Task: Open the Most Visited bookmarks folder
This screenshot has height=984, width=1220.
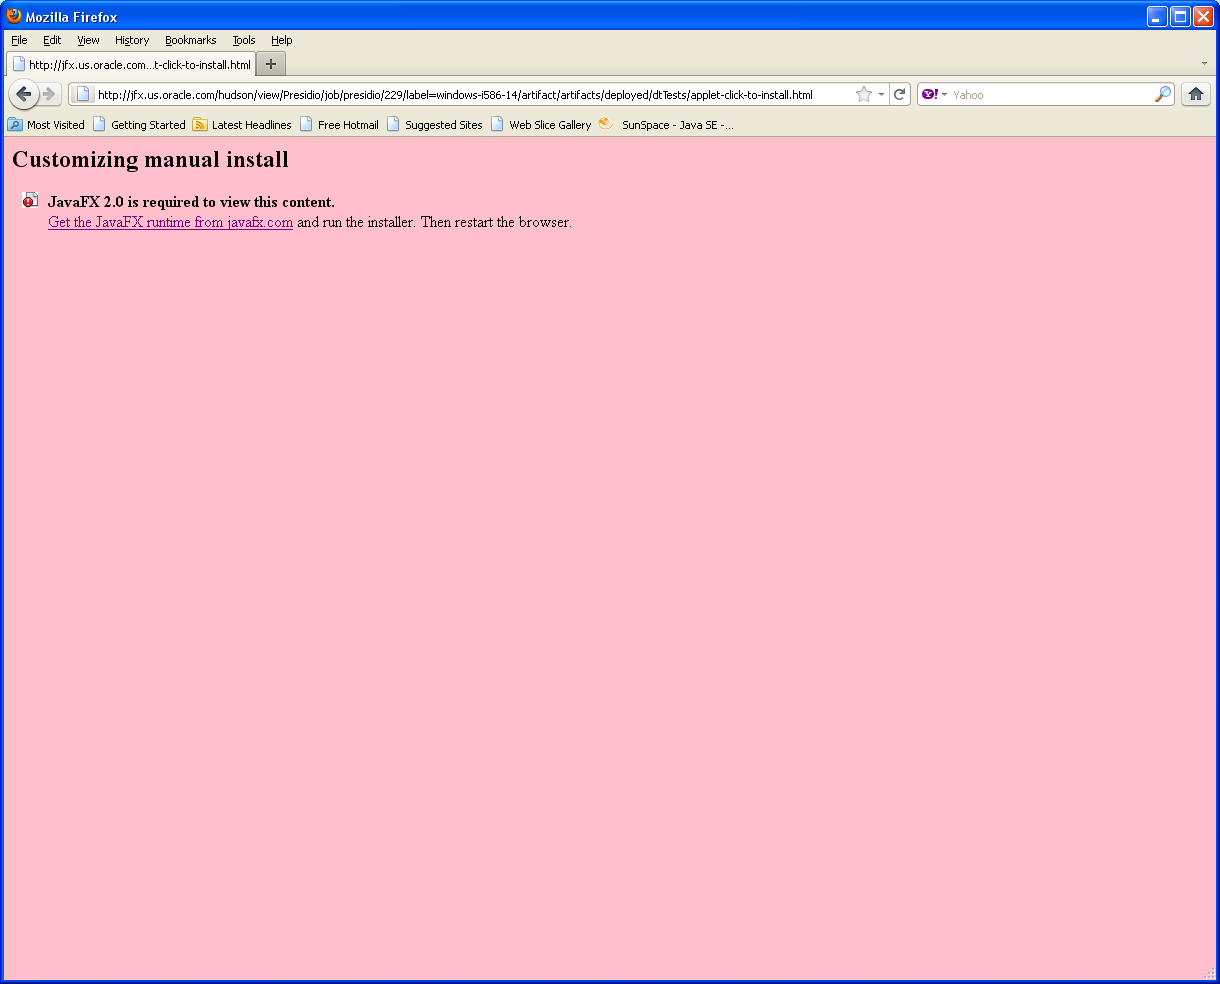Action: click(46, 125)
